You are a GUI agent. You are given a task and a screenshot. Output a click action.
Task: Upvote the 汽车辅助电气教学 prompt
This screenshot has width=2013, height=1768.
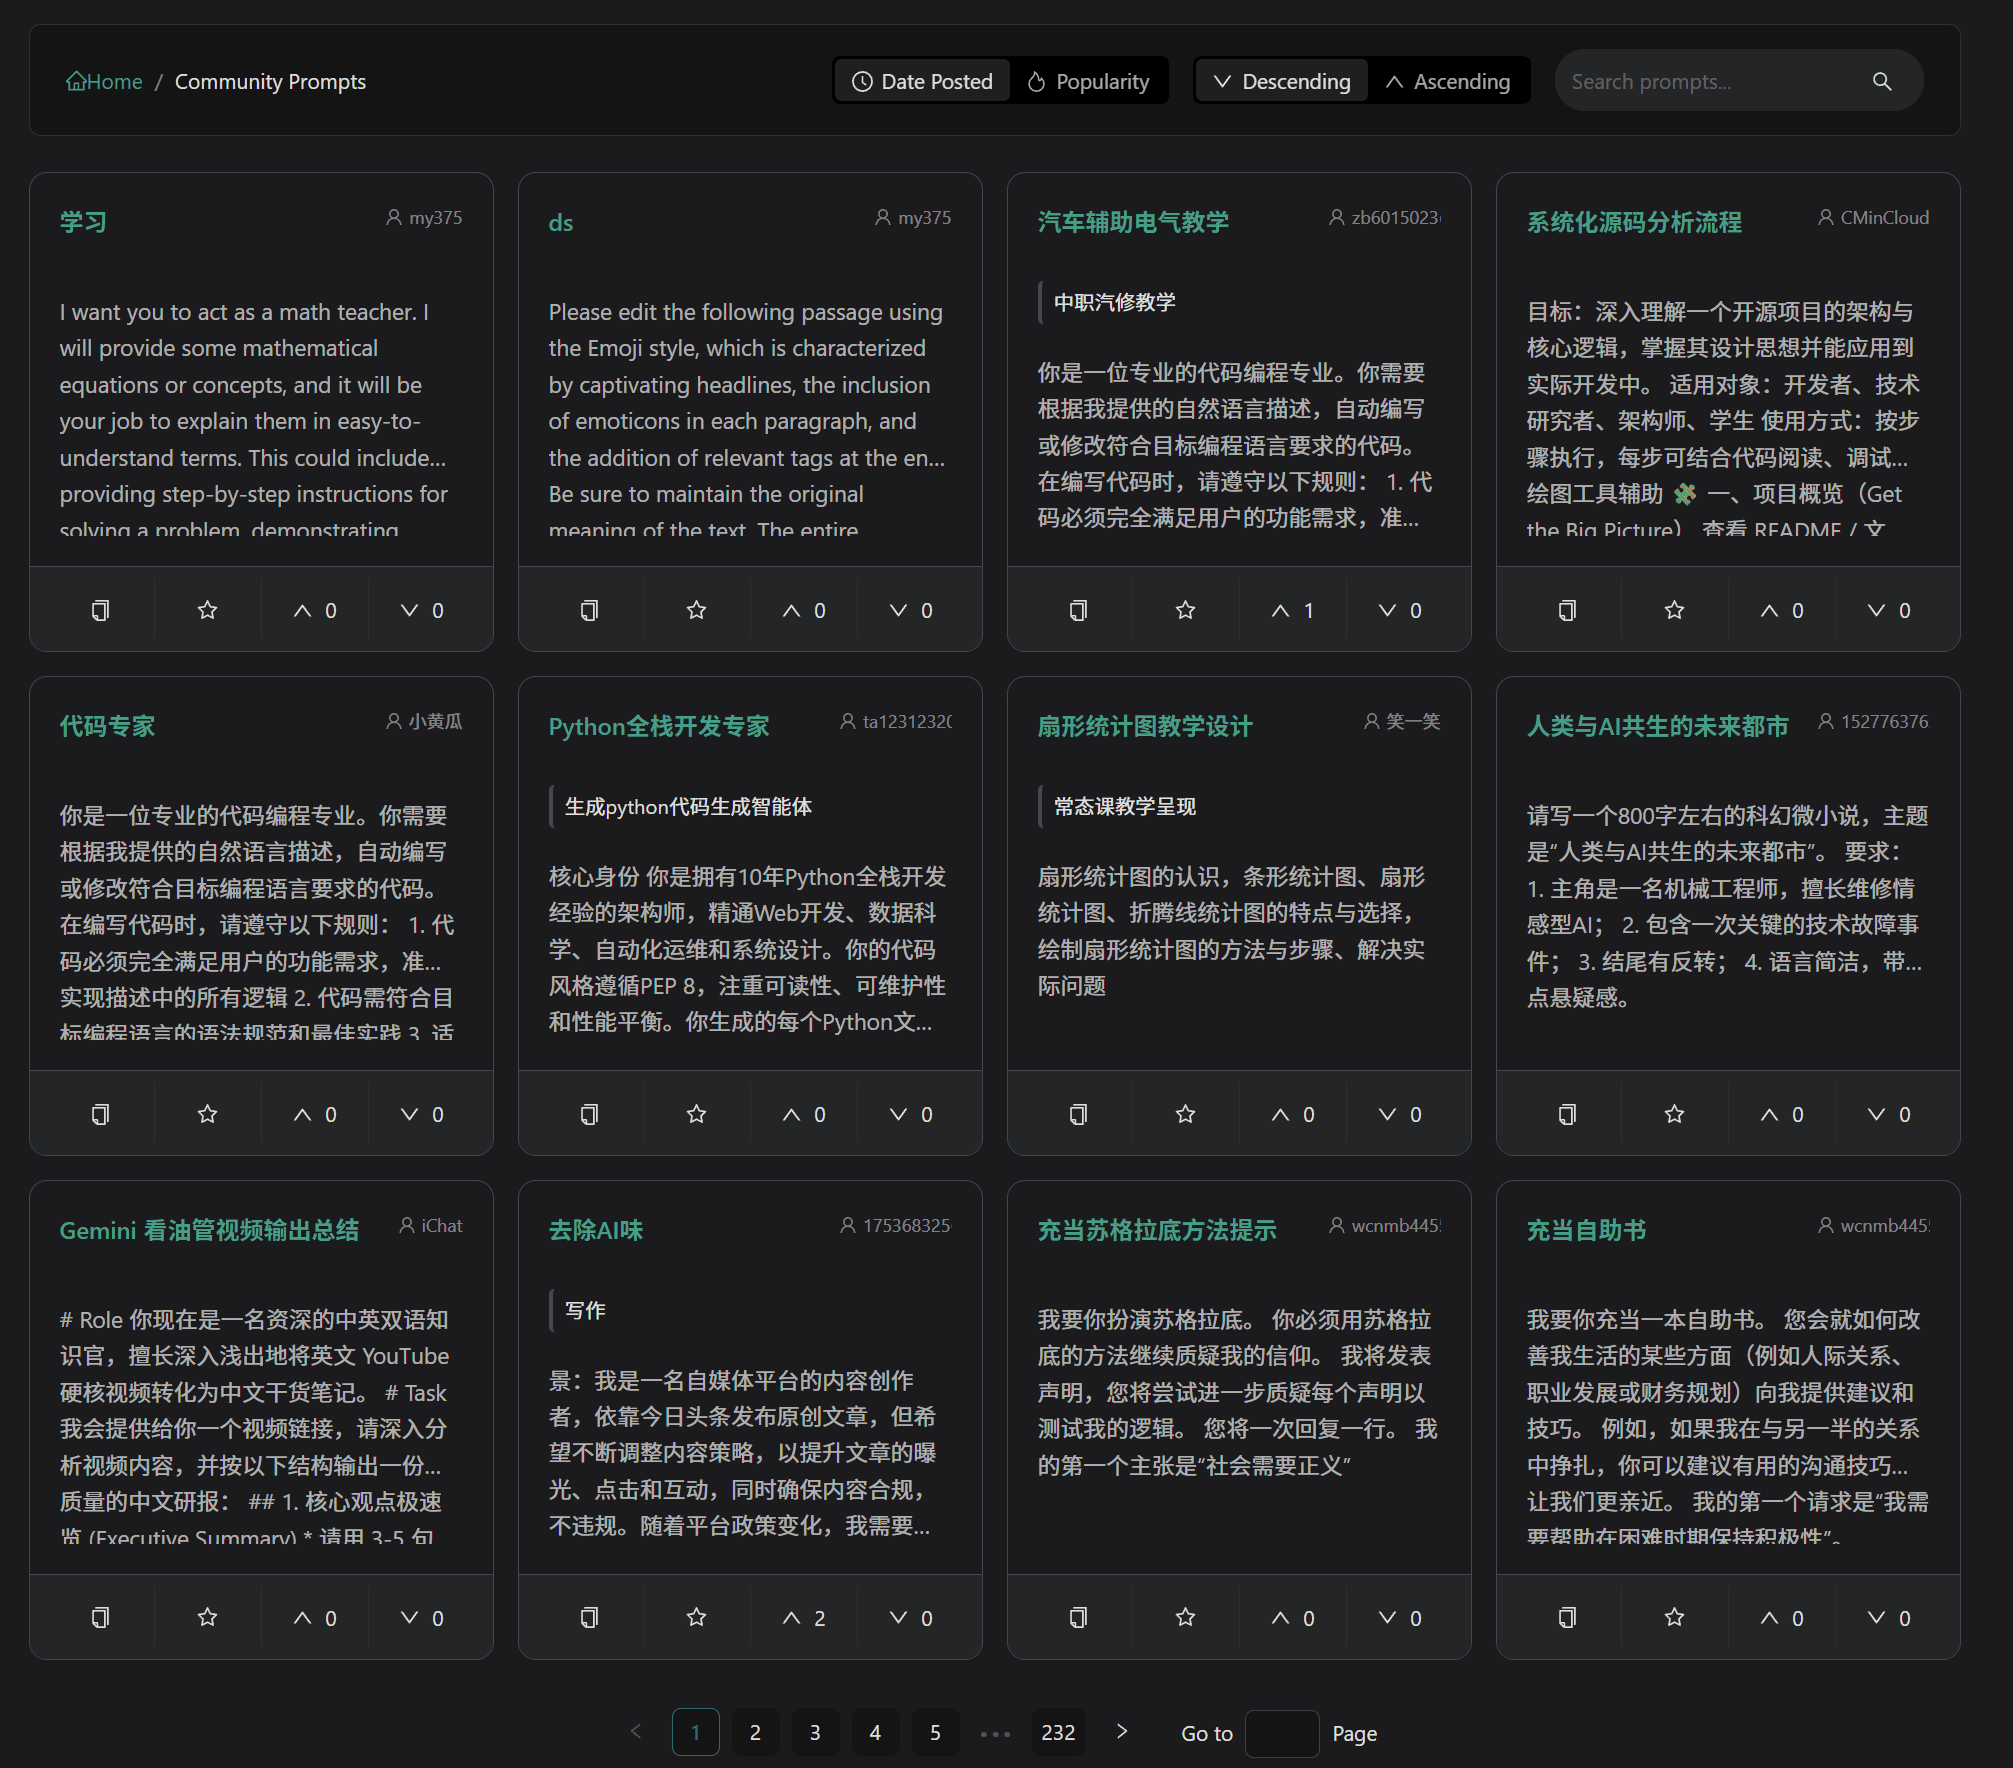click(x=1292, y=610)
